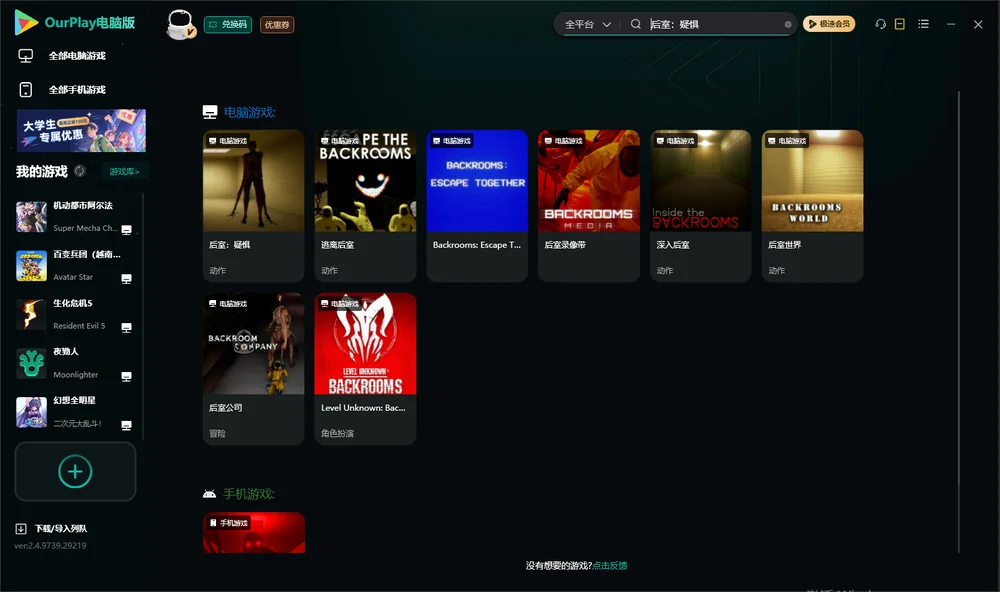1000x592 pixels.
Task: Open the 深入后室 game card
Action: click(x=701, y=206)
